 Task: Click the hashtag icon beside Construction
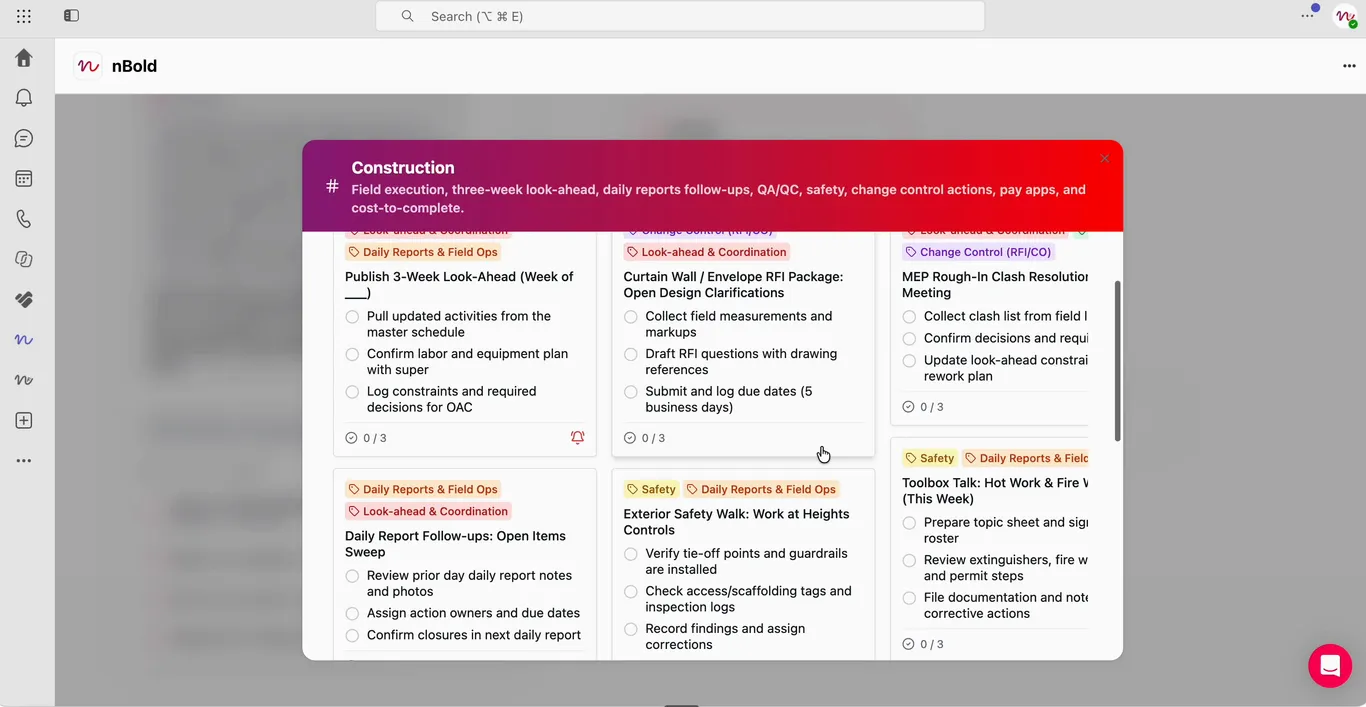(332, 186)
